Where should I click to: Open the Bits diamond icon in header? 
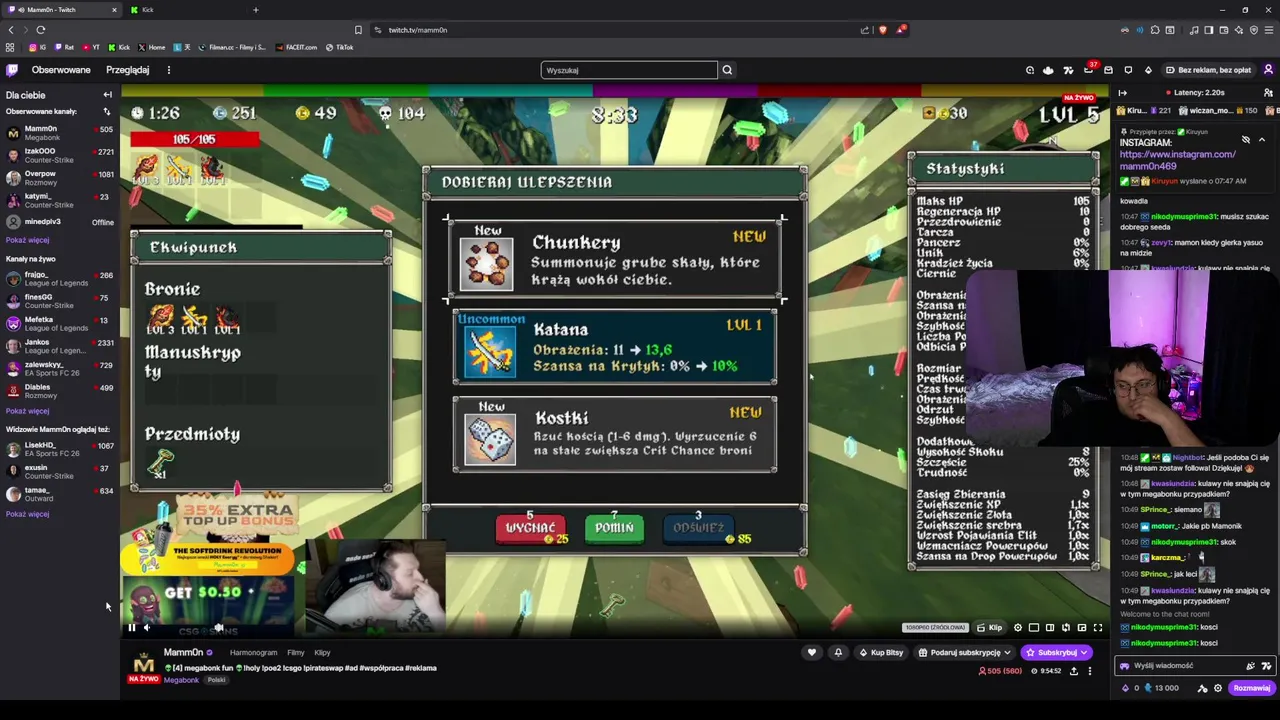coord(1148,70)
